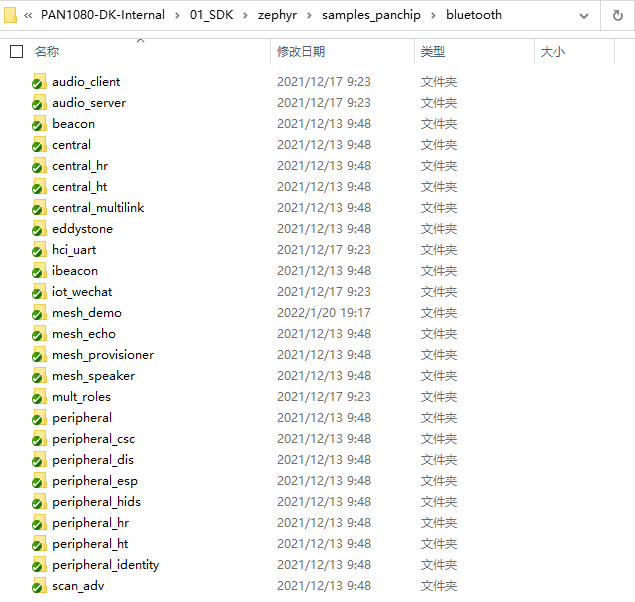Click the mesh_demo folder icon
The width and height of the screenshot is (635, 602).
coord(39,313)
